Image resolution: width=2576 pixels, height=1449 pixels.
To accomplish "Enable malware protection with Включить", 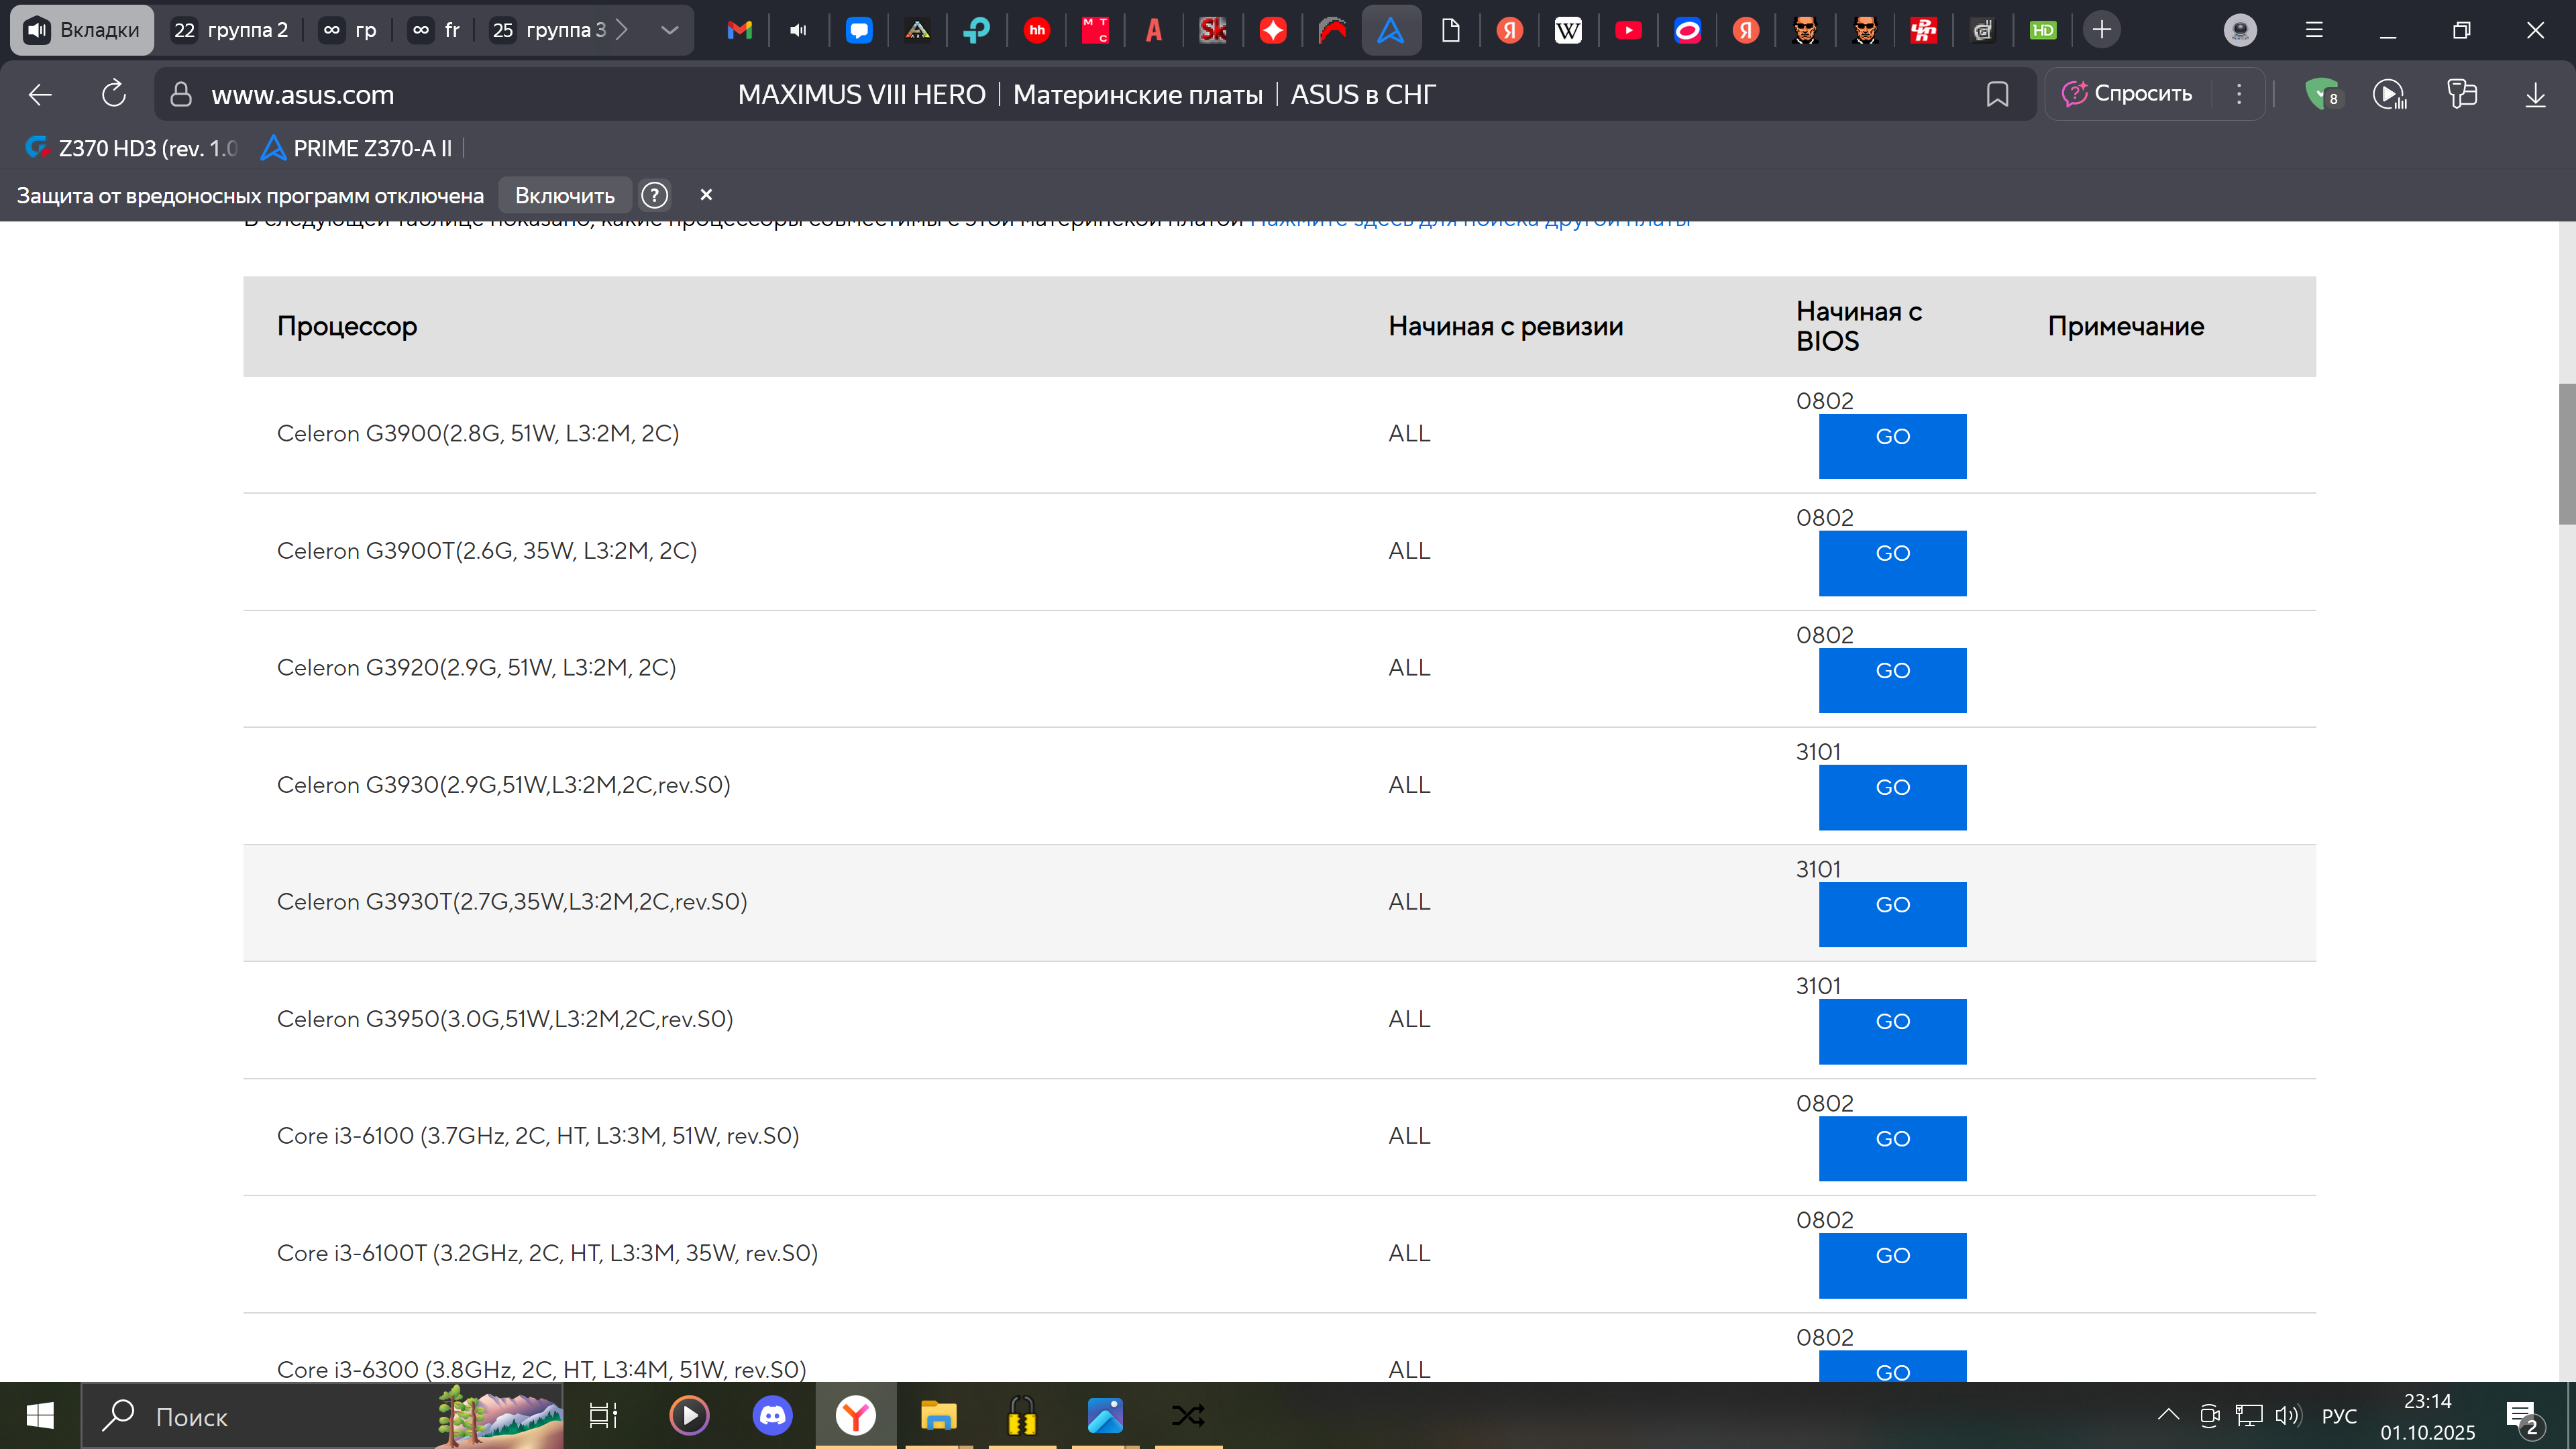I will [x=565, y=195].
